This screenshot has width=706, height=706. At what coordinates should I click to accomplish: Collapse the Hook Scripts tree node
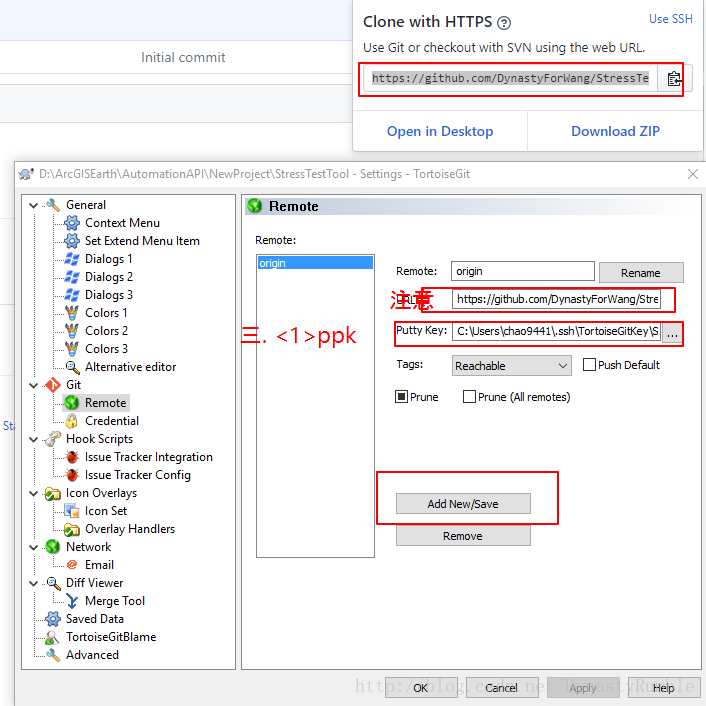[x=33, y=439]
